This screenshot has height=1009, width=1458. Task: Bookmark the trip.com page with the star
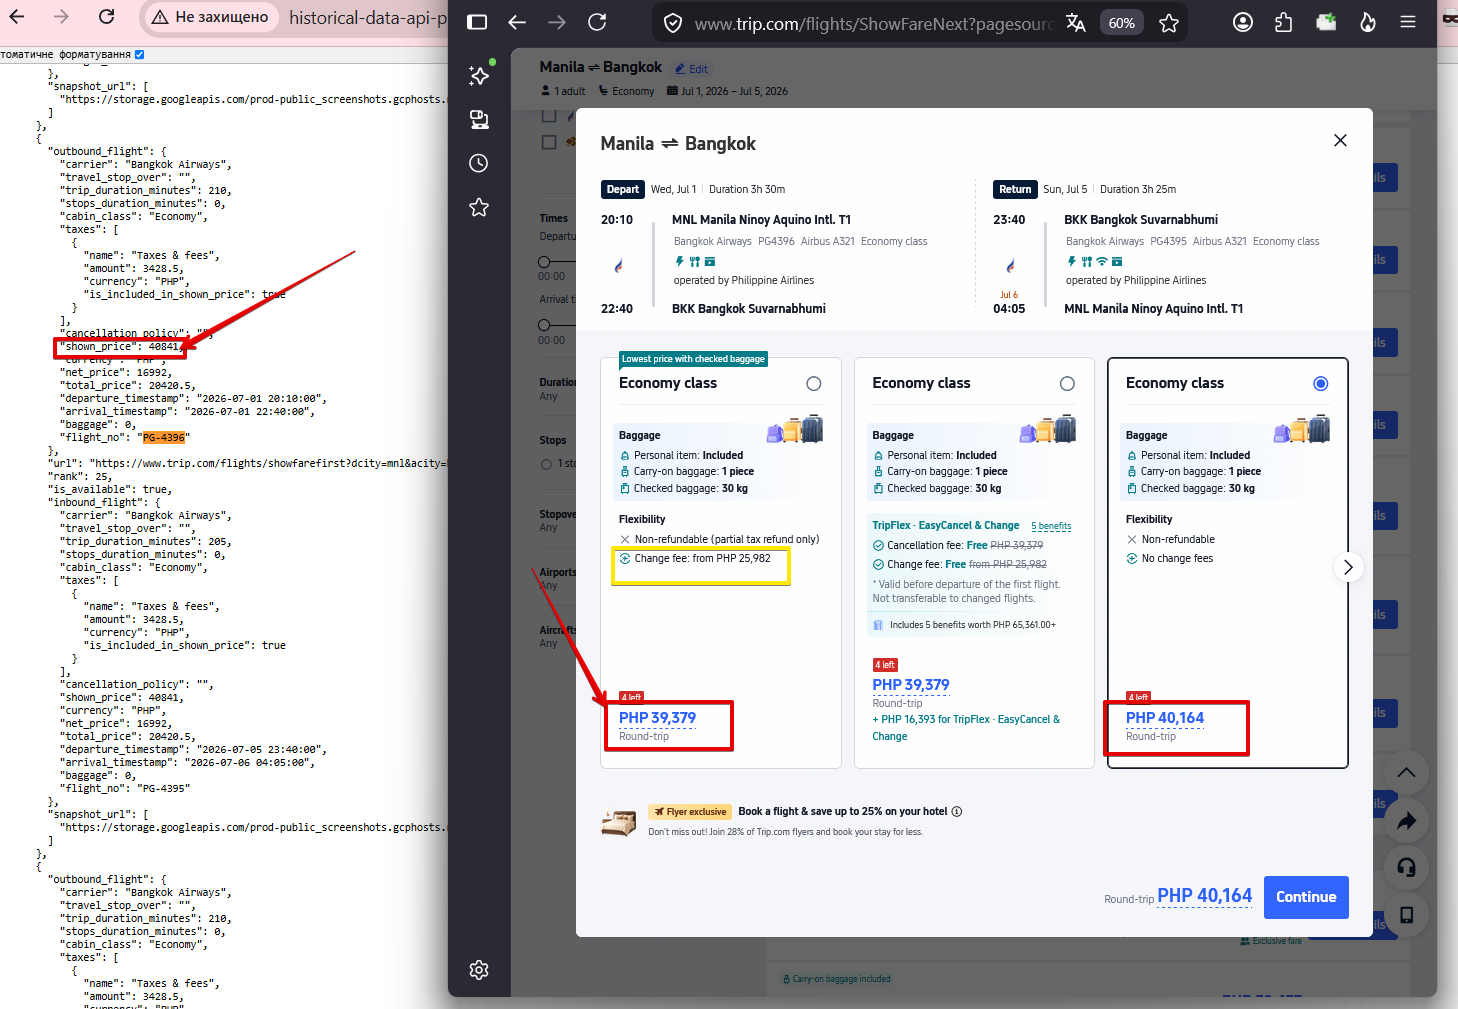[x=1169, y=23]
